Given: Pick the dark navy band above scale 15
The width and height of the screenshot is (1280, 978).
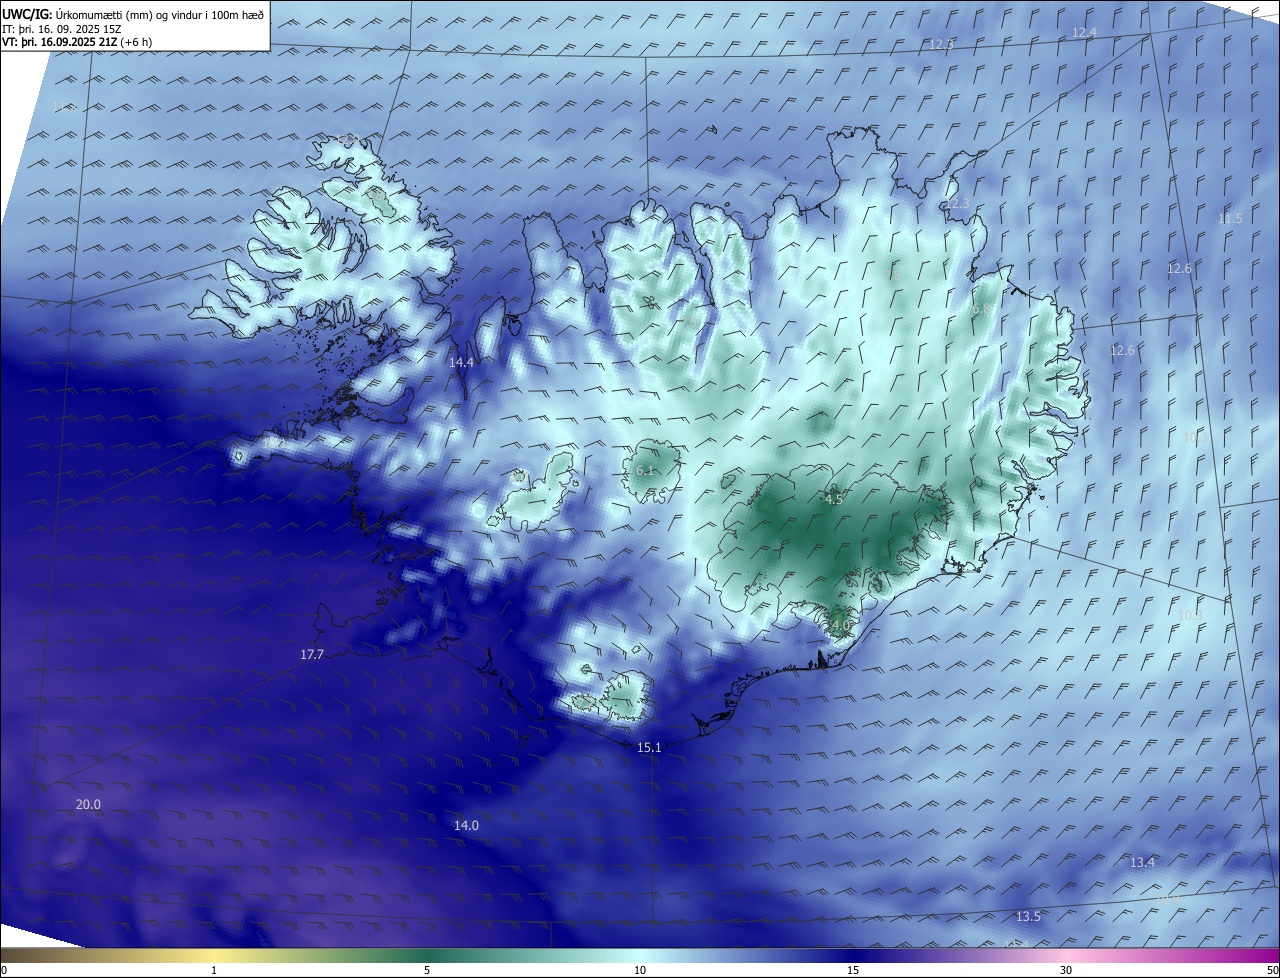Looking at the screenshot, I should 853,955.
